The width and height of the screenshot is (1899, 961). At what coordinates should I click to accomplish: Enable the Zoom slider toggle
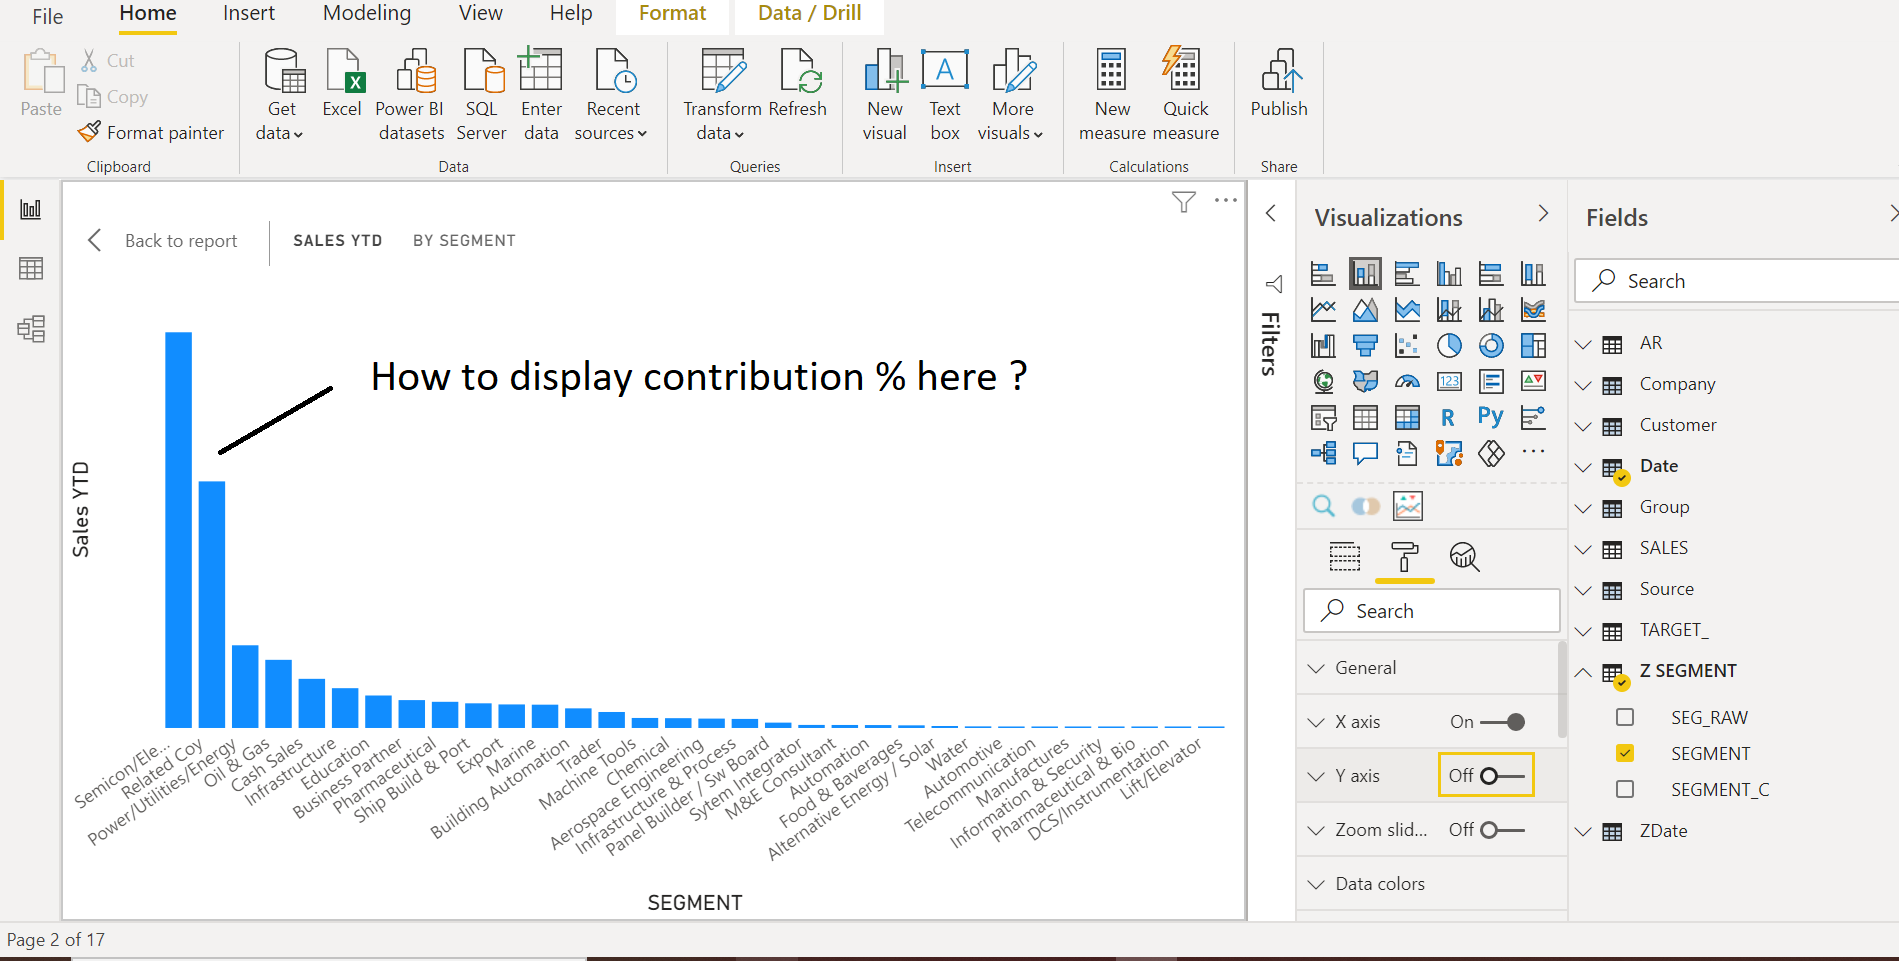click(x=1502, y=830)
